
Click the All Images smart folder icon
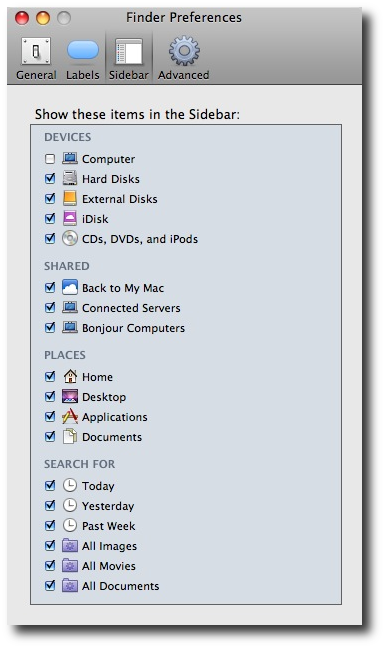[x=70, y=546]
